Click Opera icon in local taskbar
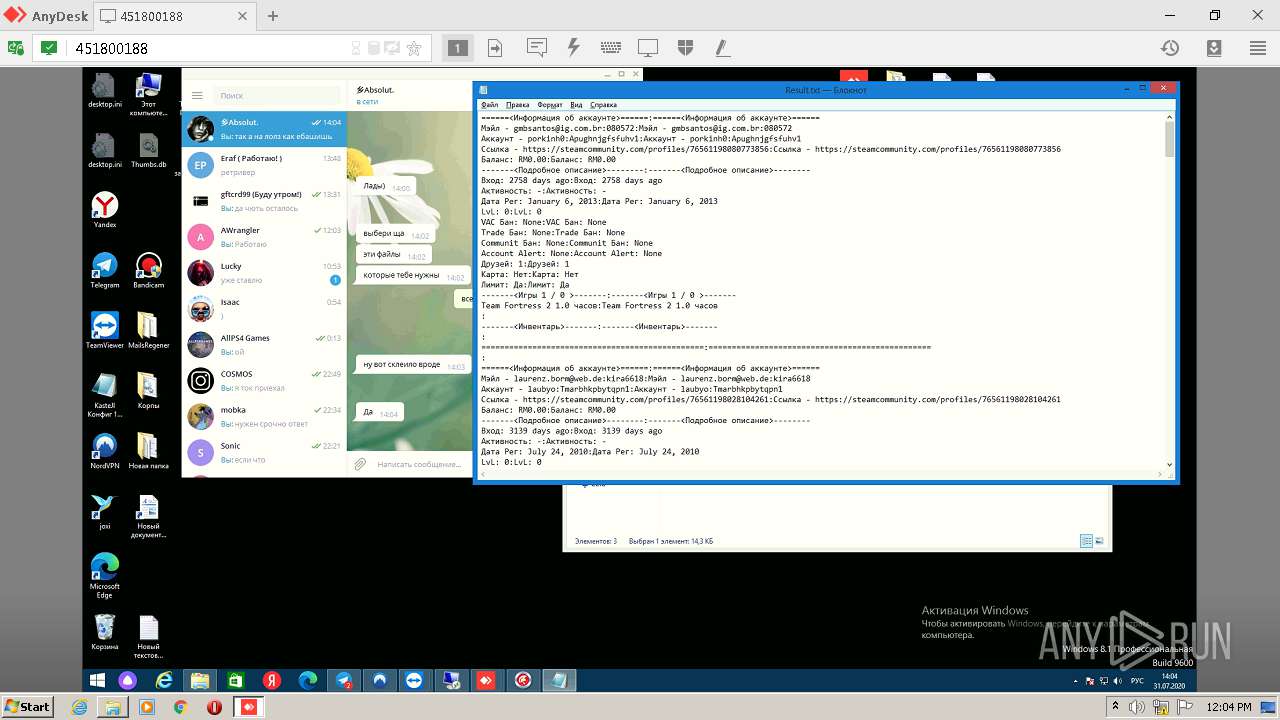The width and height of the screenshot is (1280, 720). tap(213, 707)
